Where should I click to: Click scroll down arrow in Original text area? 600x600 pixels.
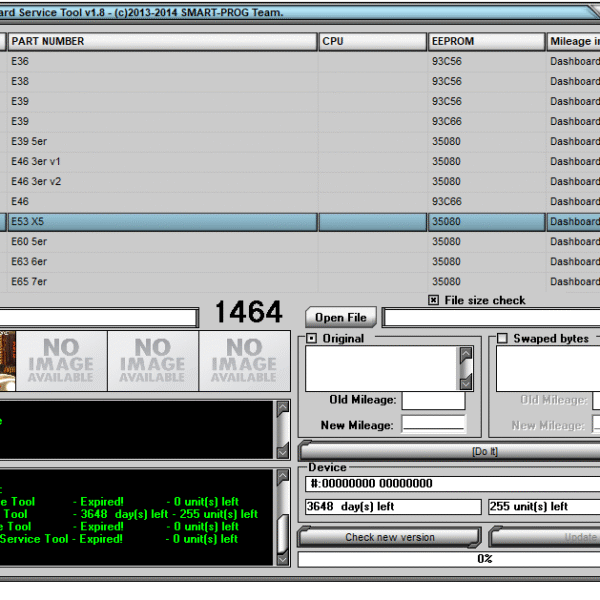[466, 383]
